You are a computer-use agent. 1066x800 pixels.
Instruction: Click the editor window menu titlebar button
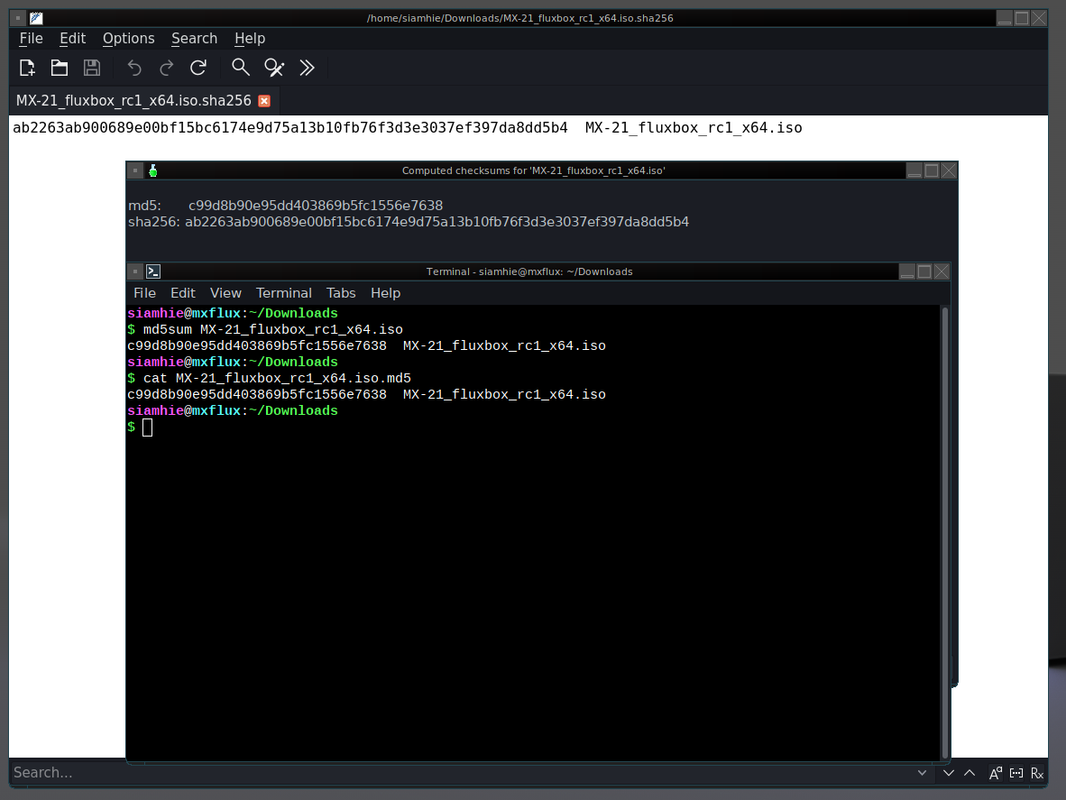18,18
